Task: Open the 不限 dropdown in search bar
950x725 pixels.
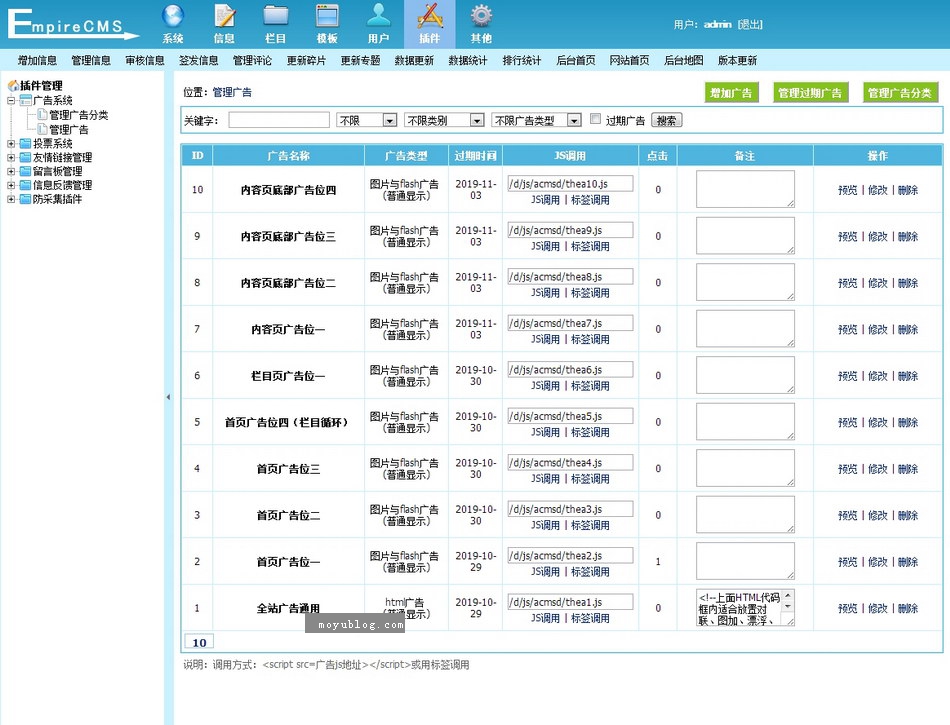Action: point(367,121)
